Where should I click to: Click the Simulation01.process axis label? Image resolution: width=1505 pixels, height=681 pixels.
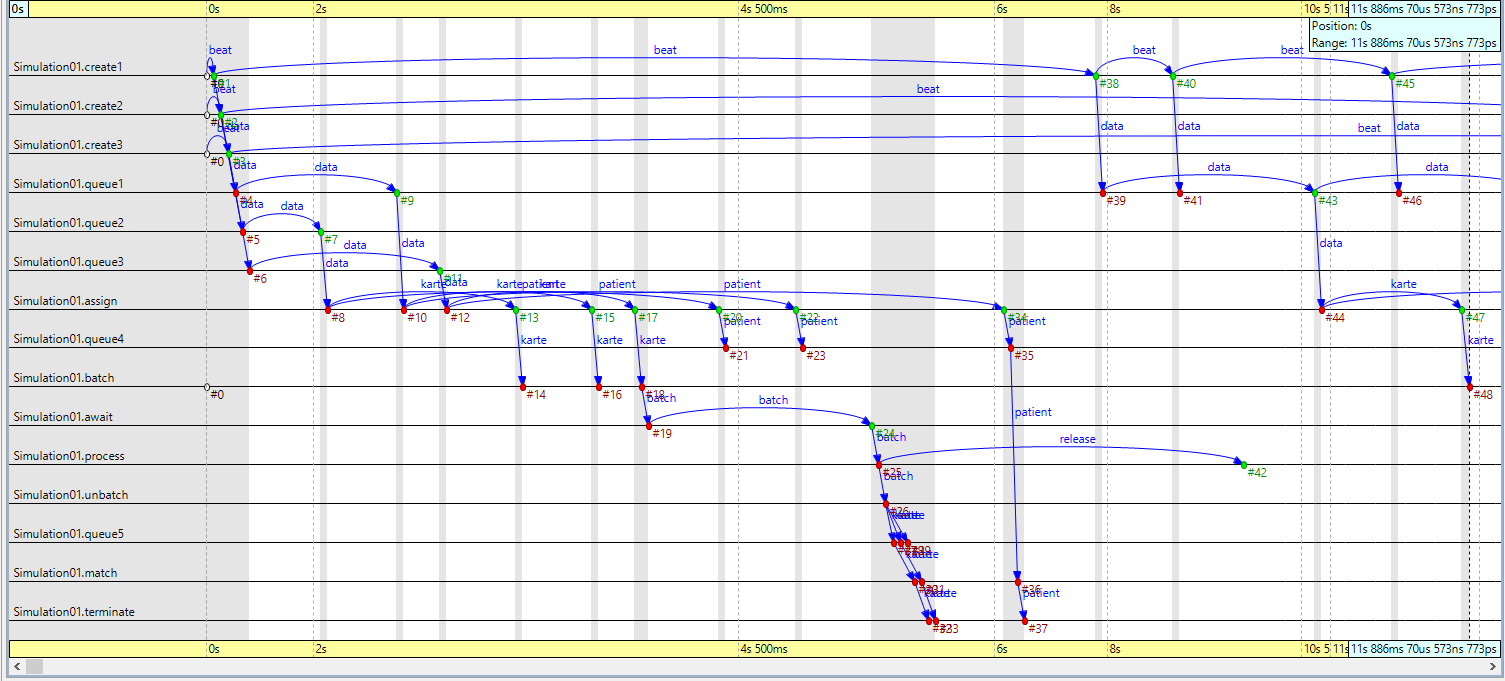[x=69, y=456]
